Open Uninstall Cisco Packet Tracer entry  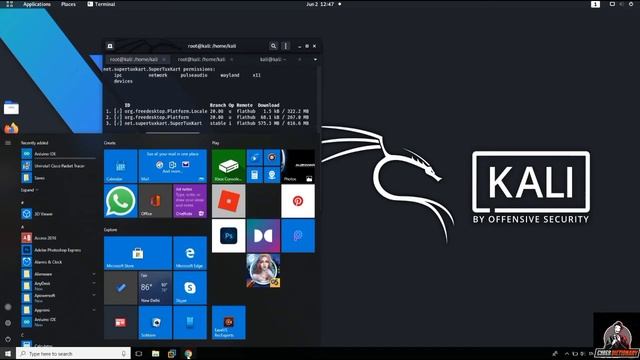(x=58, y=166)
